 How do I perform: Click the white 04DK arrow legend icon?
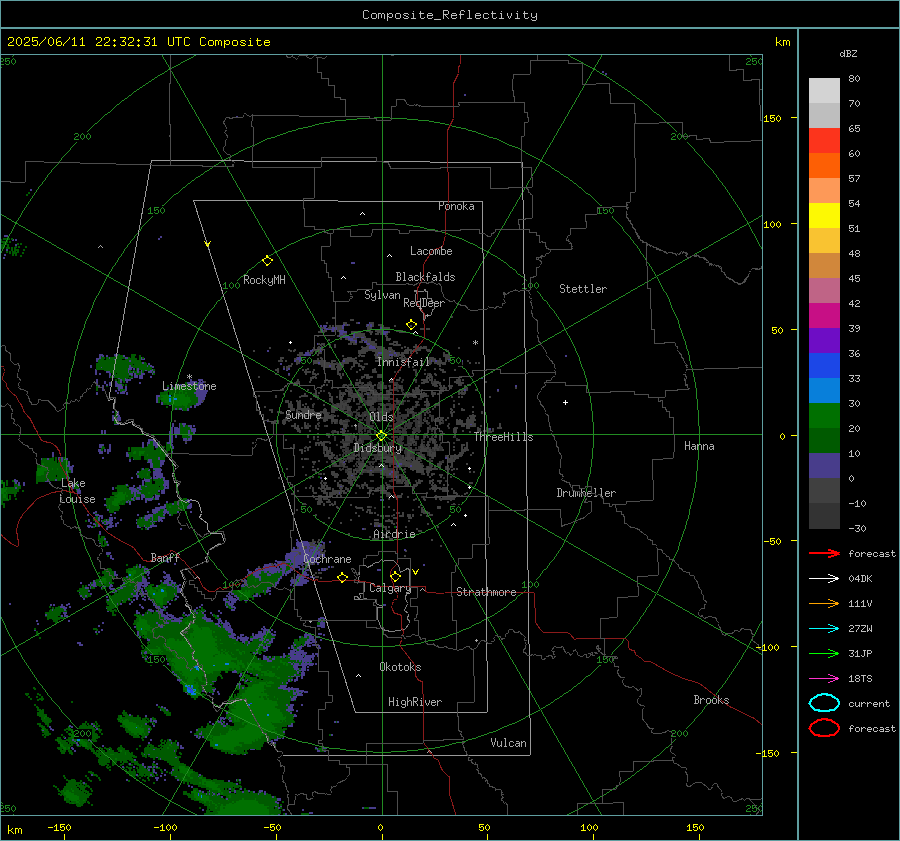coord(824,579)
